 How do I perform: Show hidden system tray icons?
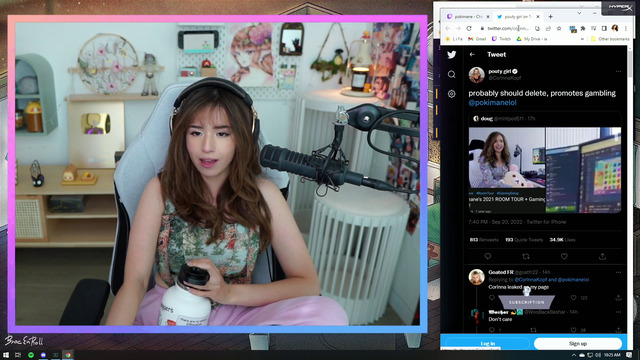(x=573, y=355)
